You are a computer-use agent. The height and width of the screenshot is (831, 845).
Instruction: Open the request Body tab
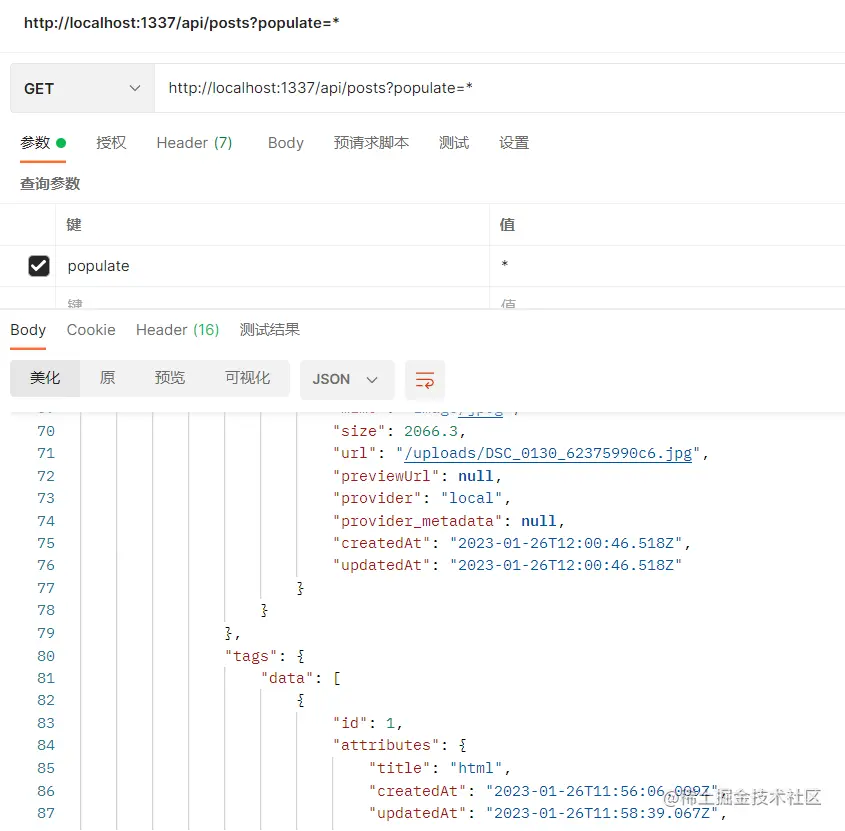point(286,143)
